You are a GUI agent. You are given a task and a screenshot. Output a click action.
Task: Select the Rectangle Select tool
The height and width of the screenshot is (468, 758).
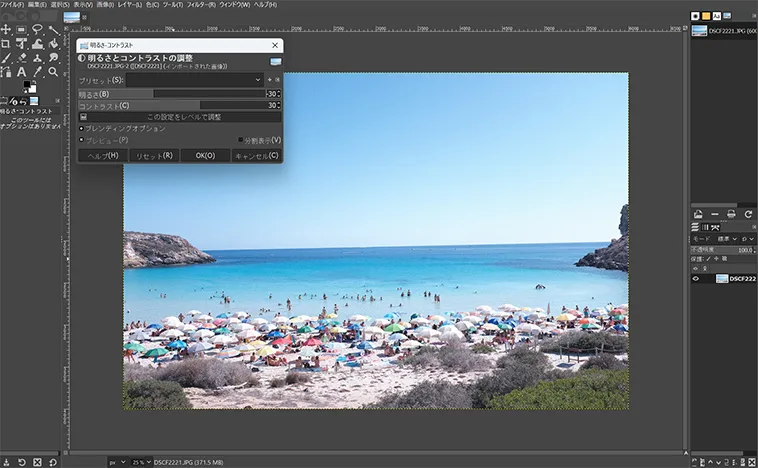[22, 31]
